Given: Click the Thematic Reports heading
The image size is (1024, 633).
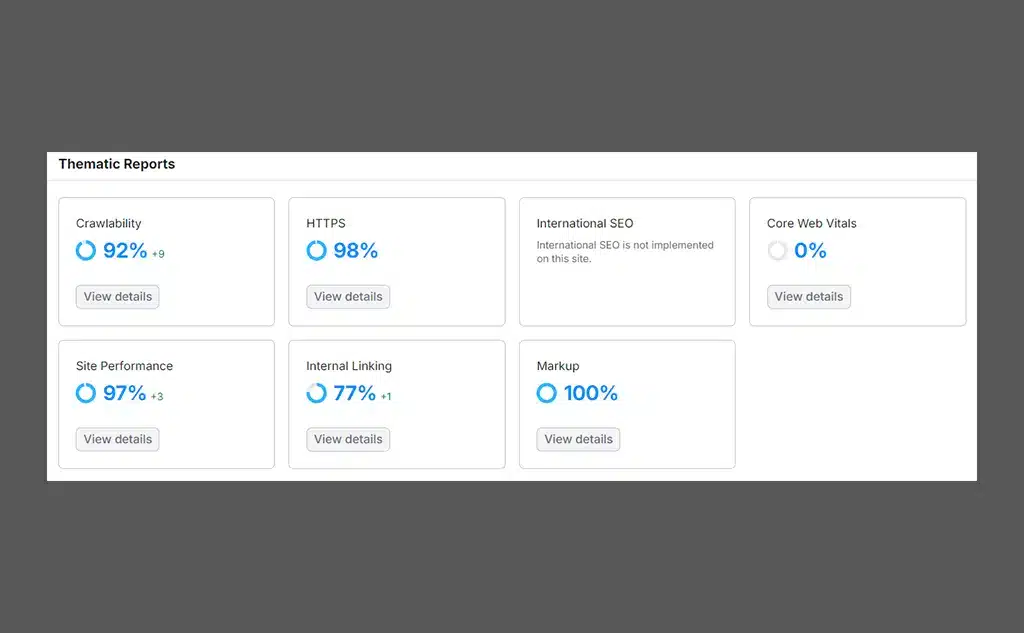Looking at the screenshot, I should (x=117, y=164).
